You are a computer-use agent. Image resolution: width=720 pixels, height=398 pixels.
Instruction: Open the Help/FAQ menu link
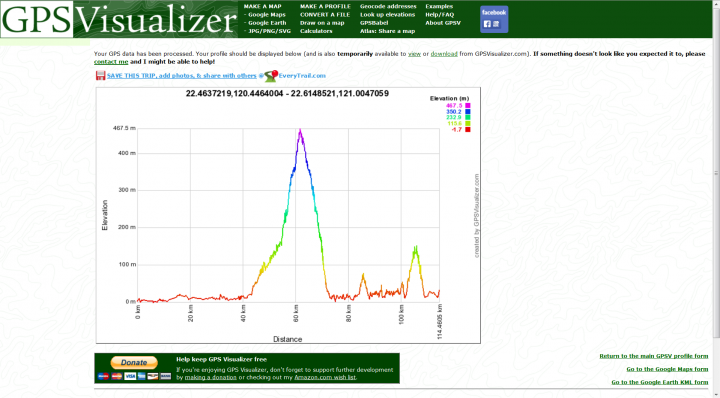pyautogui.click(x=439, y=15)
